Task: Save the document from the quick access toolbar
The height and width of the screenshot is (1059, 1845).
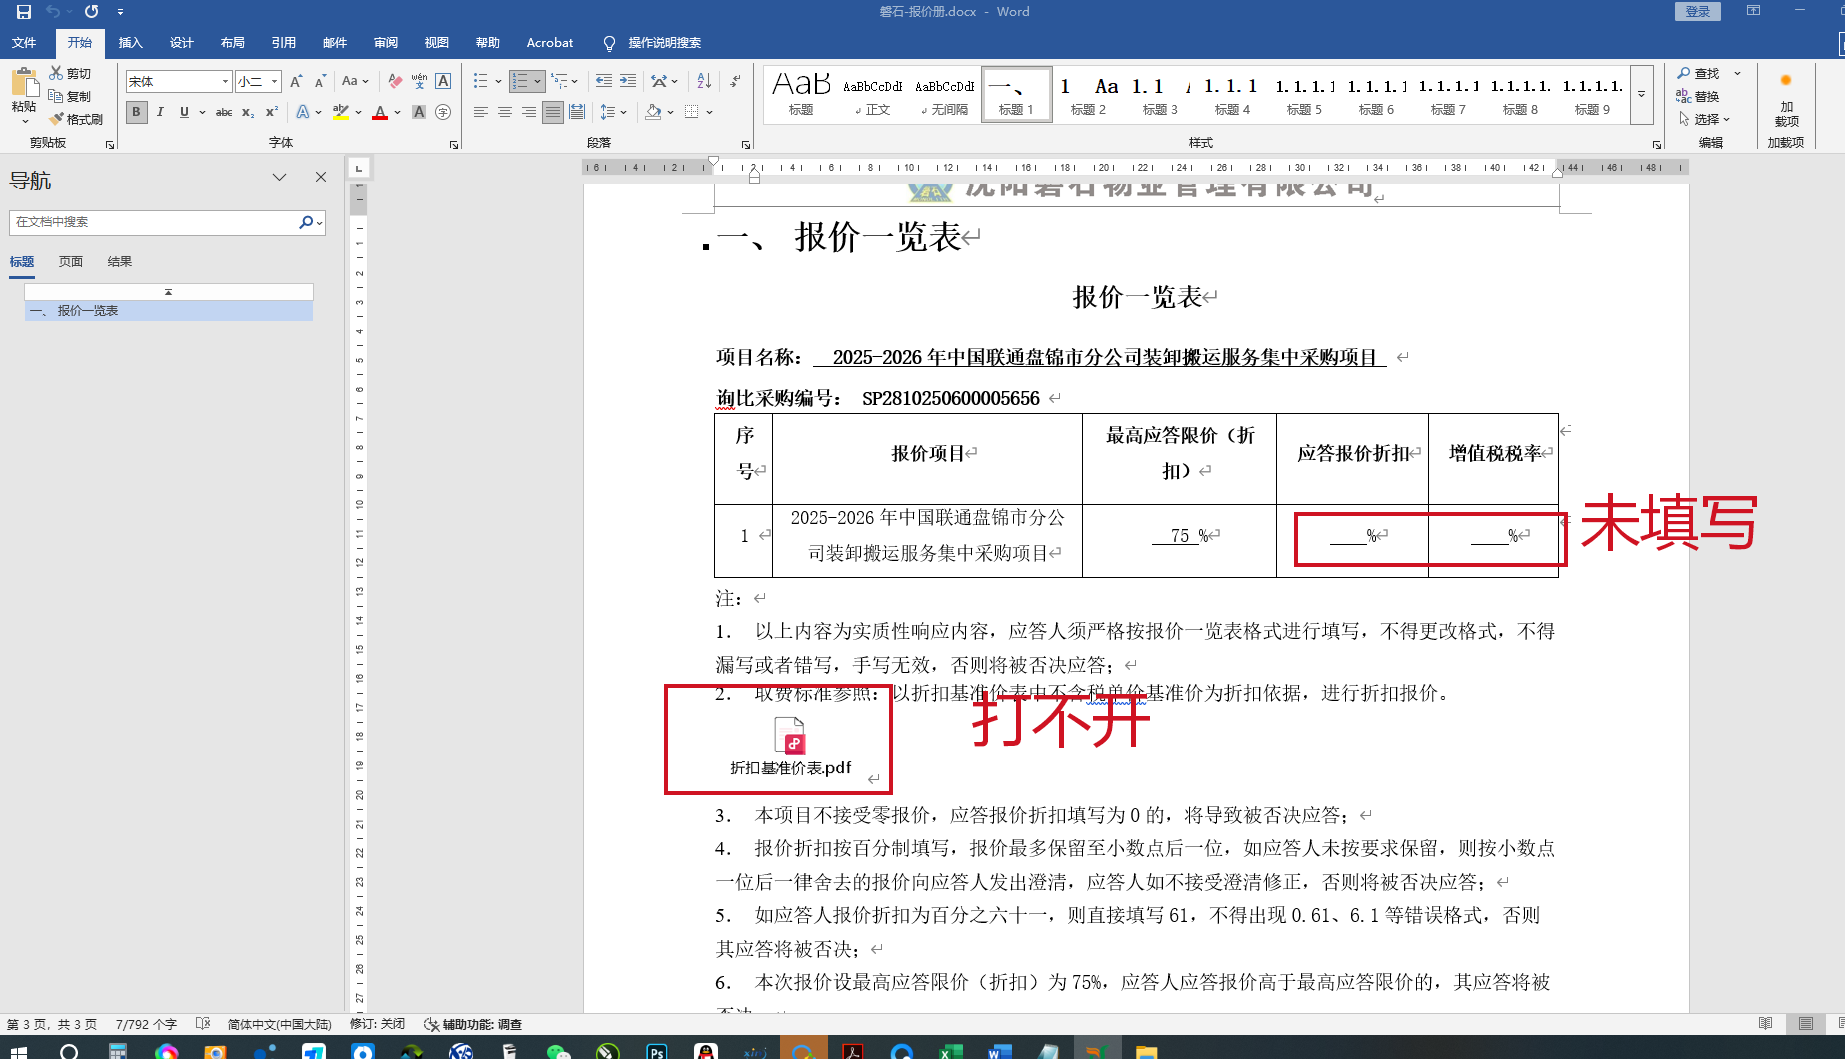Action: [x=24, y=12]
